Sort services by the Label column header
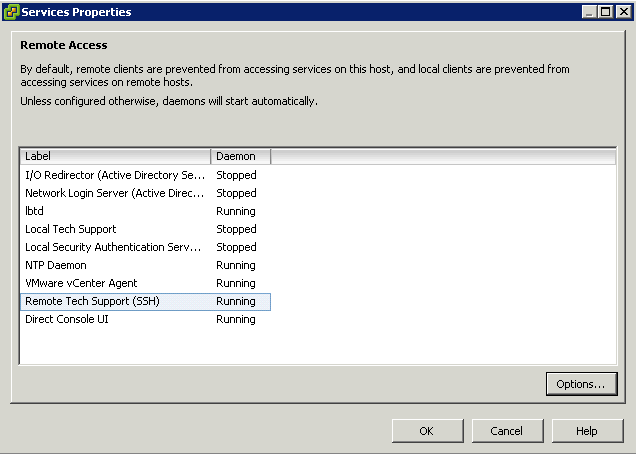 [115, 156]
